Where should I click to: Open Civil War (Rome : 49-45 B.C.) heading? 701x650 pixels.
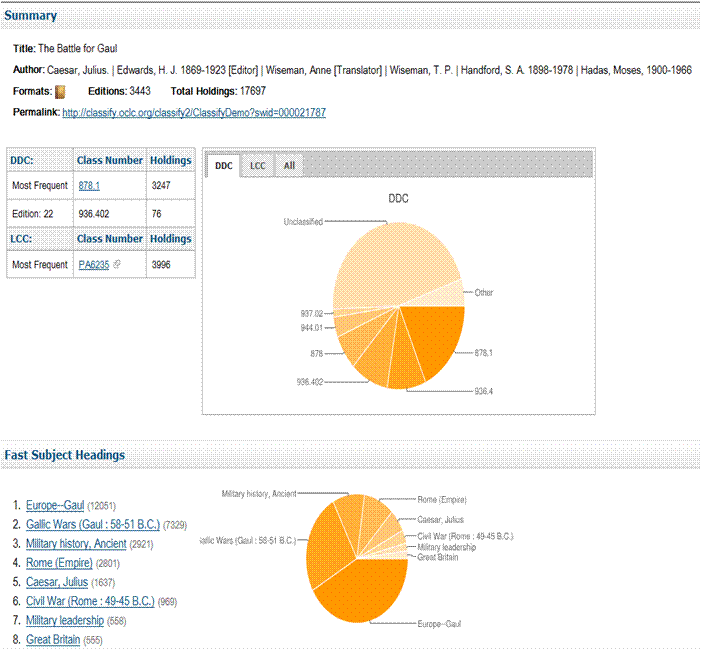tap(90, 601)
